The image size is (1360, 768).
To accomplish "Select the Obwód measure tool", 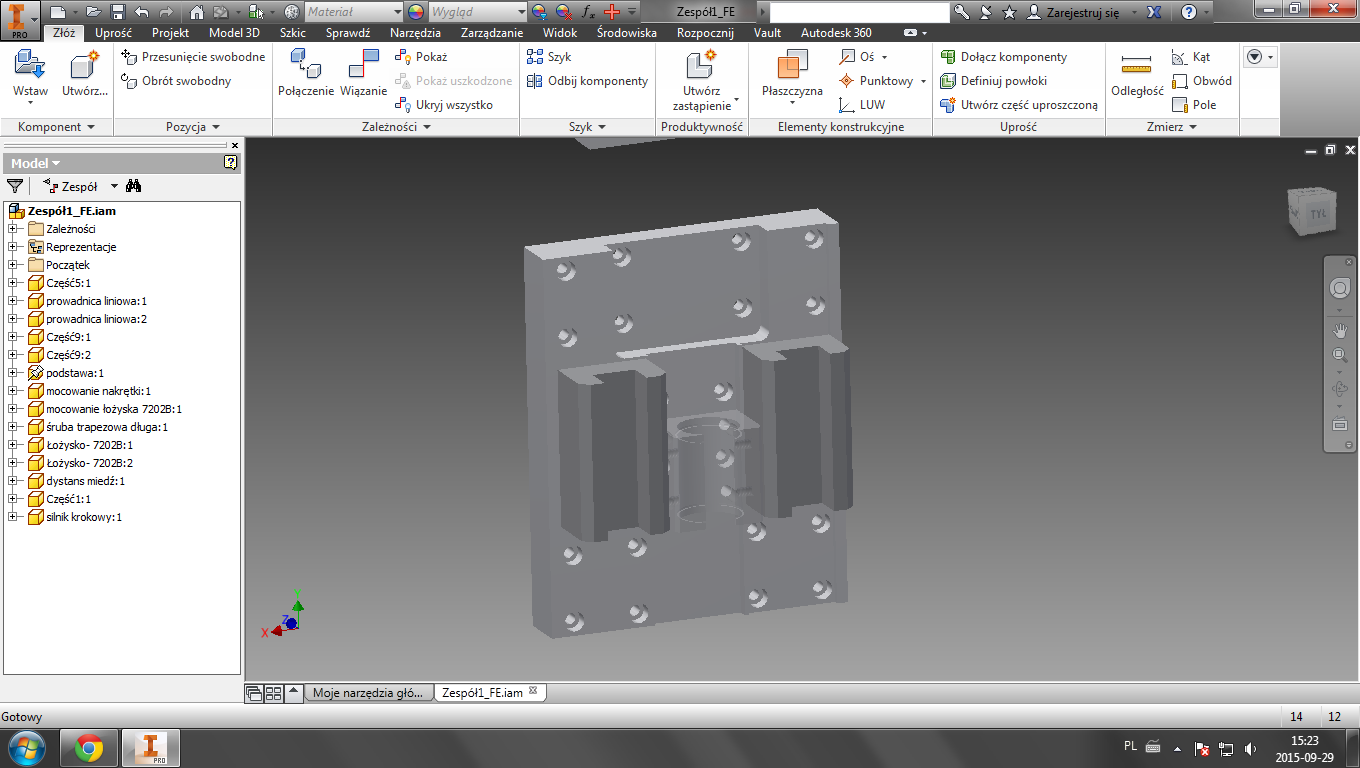I will click(1202, 81).
